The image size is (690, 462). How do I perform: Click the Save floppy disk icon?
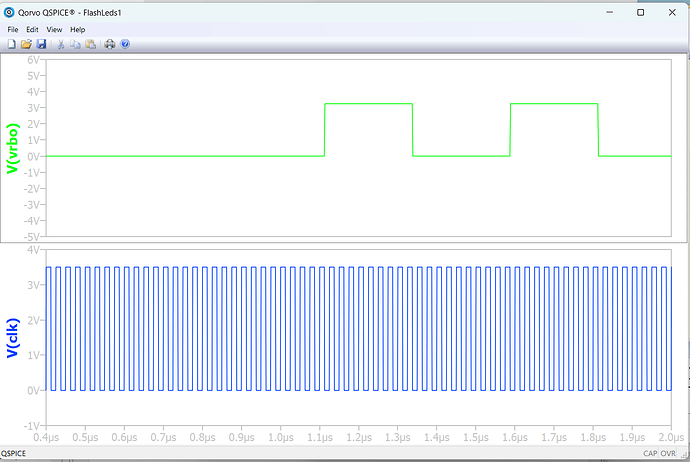point(41,44)
